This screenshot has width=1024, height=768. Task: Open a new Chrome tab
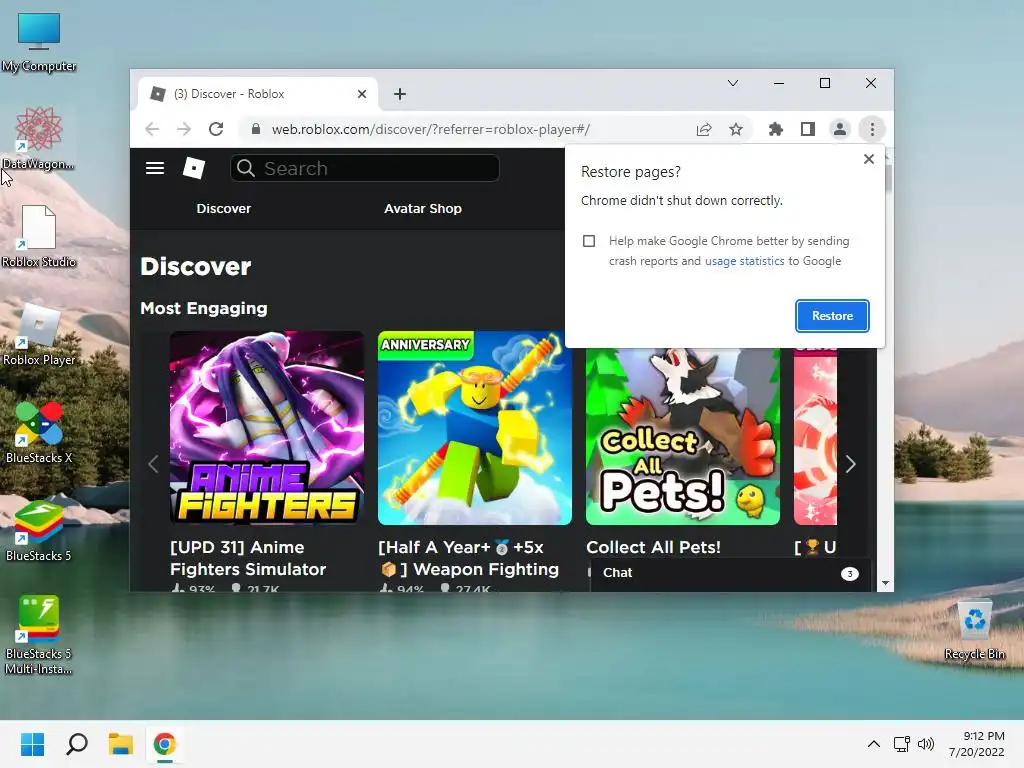[400, 94]
